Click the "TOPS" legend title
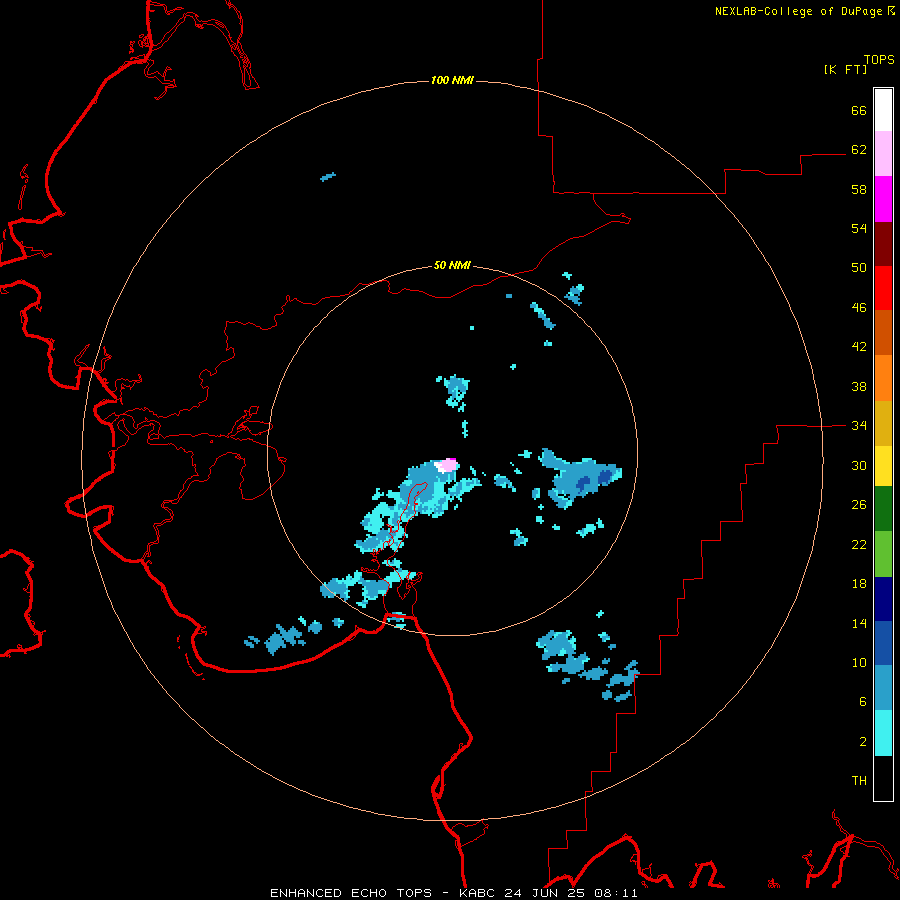 879,60
